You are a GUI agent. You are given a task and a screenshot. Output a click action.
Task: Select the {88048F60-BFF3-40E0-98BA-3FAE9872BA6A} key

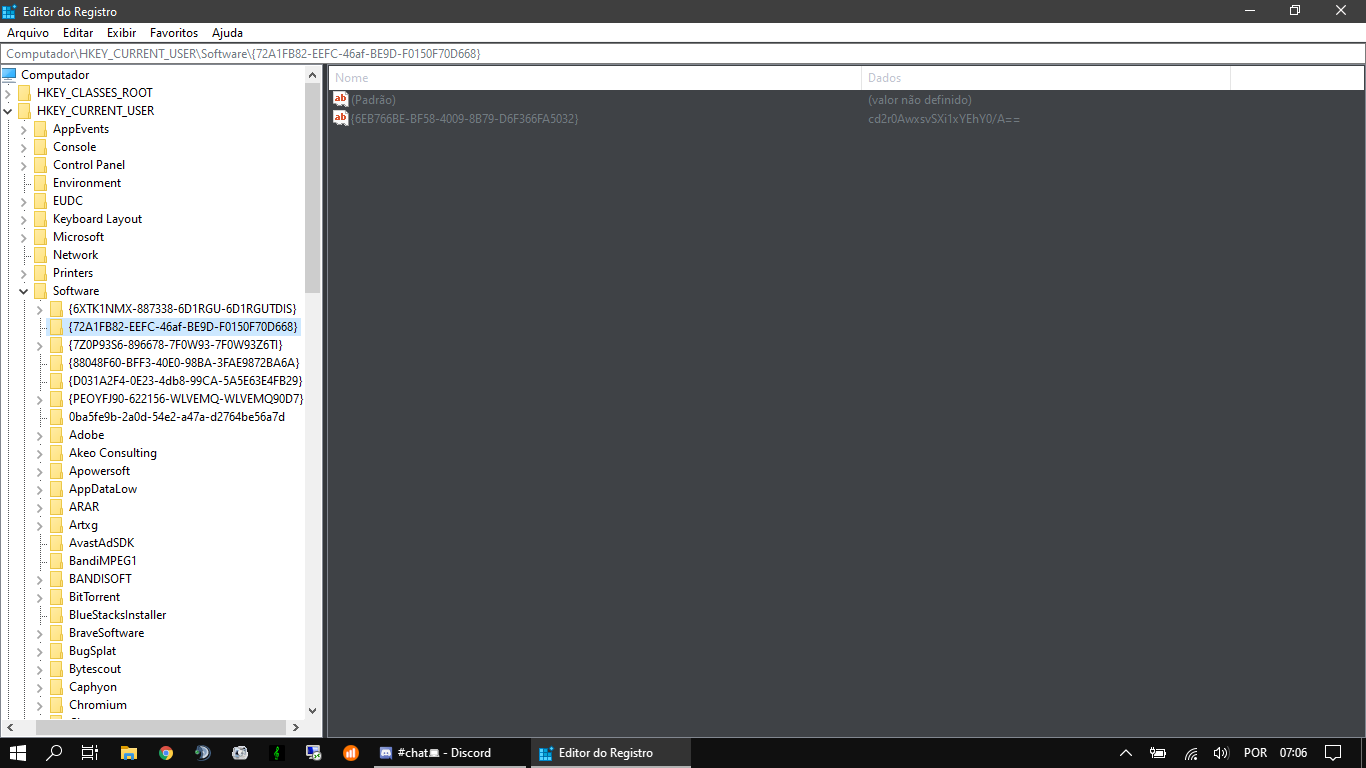click(x=184, y=363)
